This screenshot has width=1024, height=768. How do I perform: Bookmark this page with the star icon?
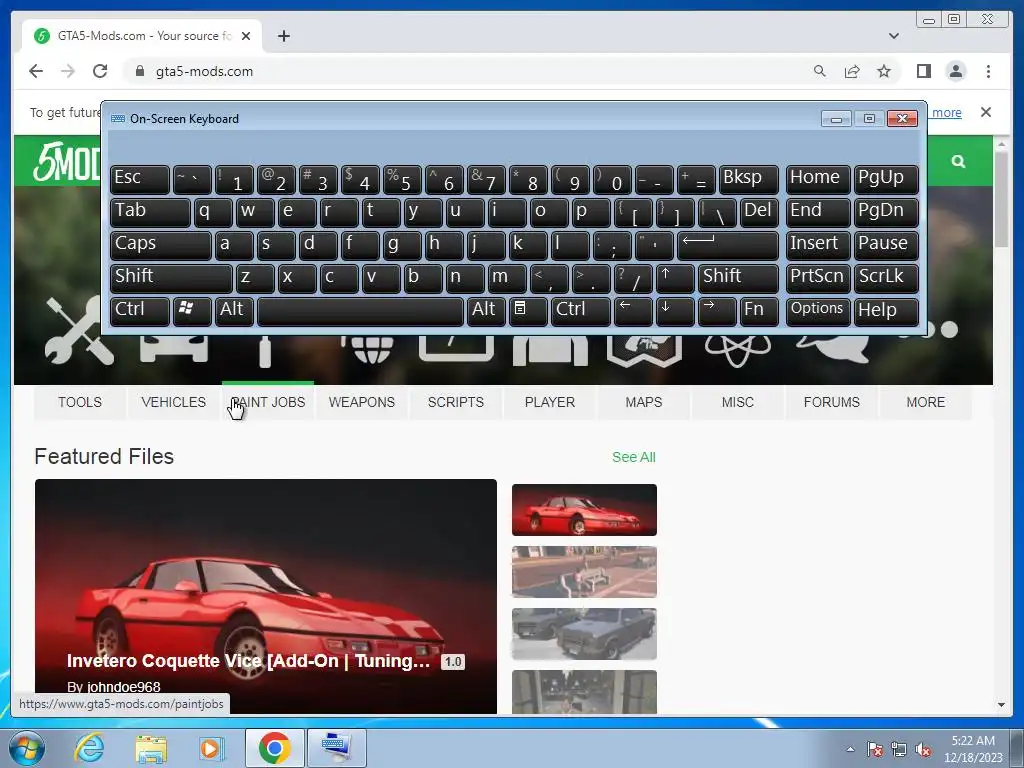[884, 71]
